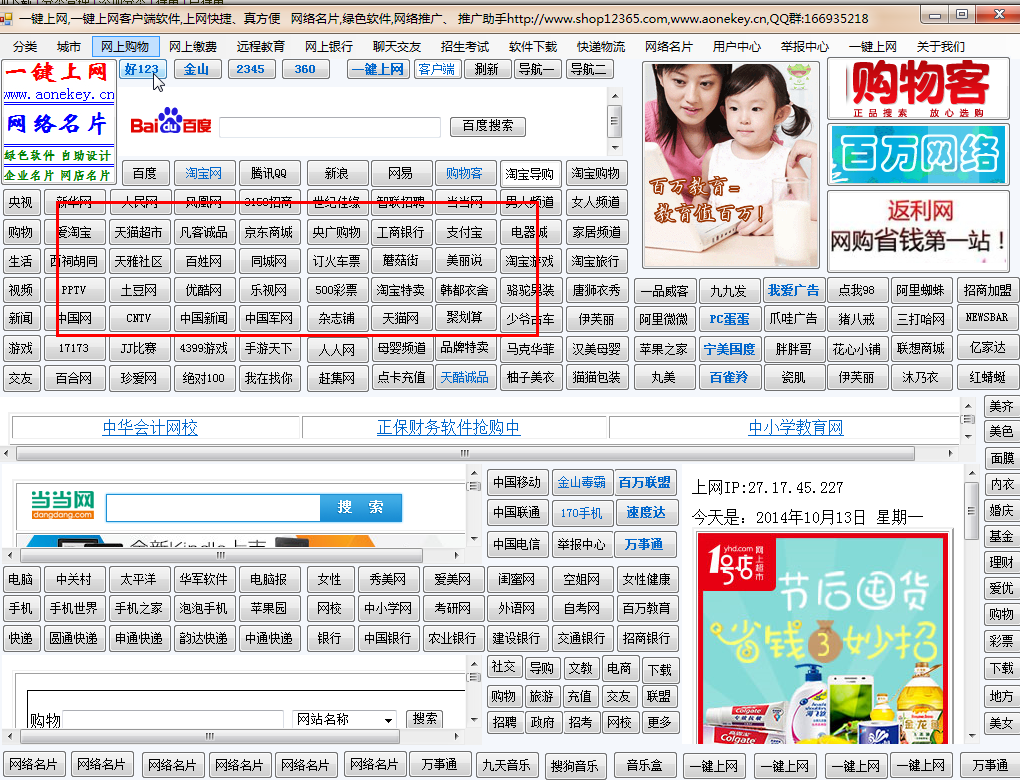Open the 网上购物 menu item
Viewport: 1020px width, 780px height.
pyautogui.click(x=125, y=46)
